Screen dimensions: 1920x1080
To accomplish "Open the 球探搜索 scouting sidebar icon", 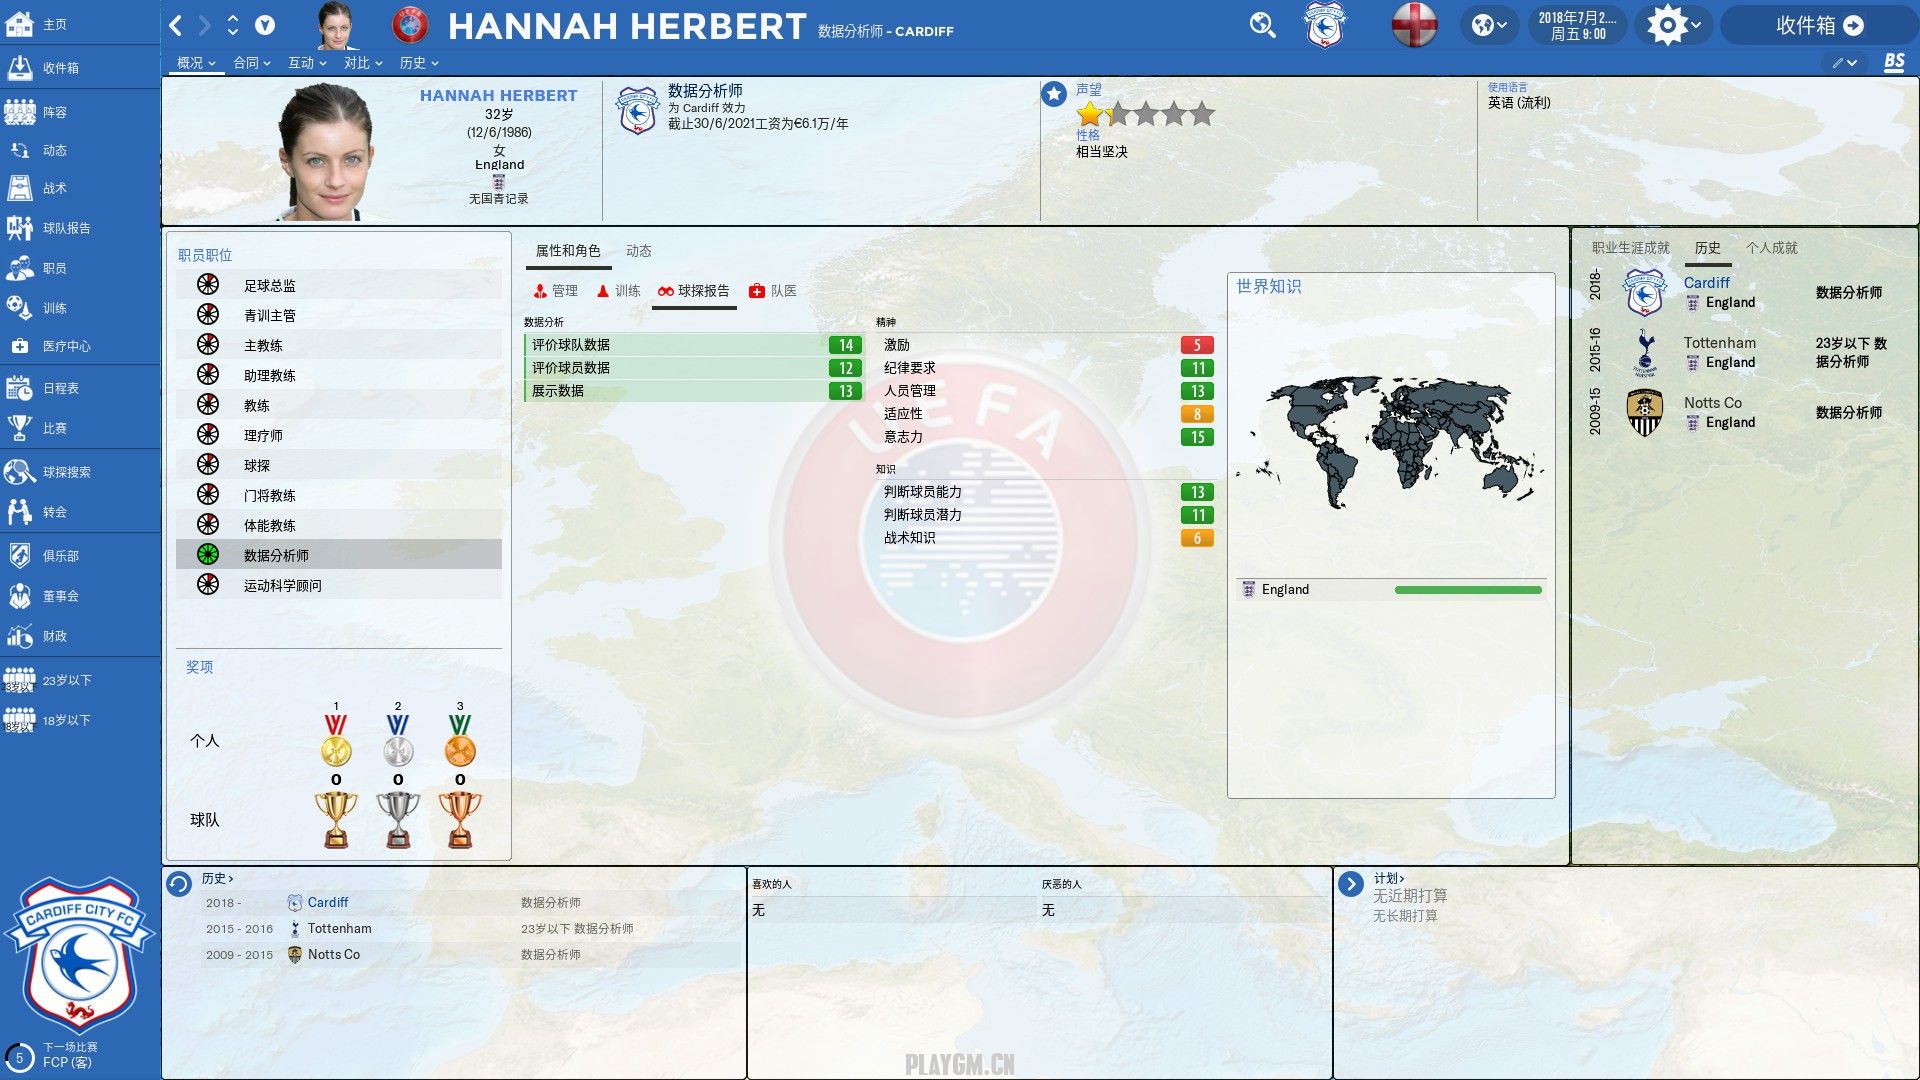I will (x=20, y=472).
